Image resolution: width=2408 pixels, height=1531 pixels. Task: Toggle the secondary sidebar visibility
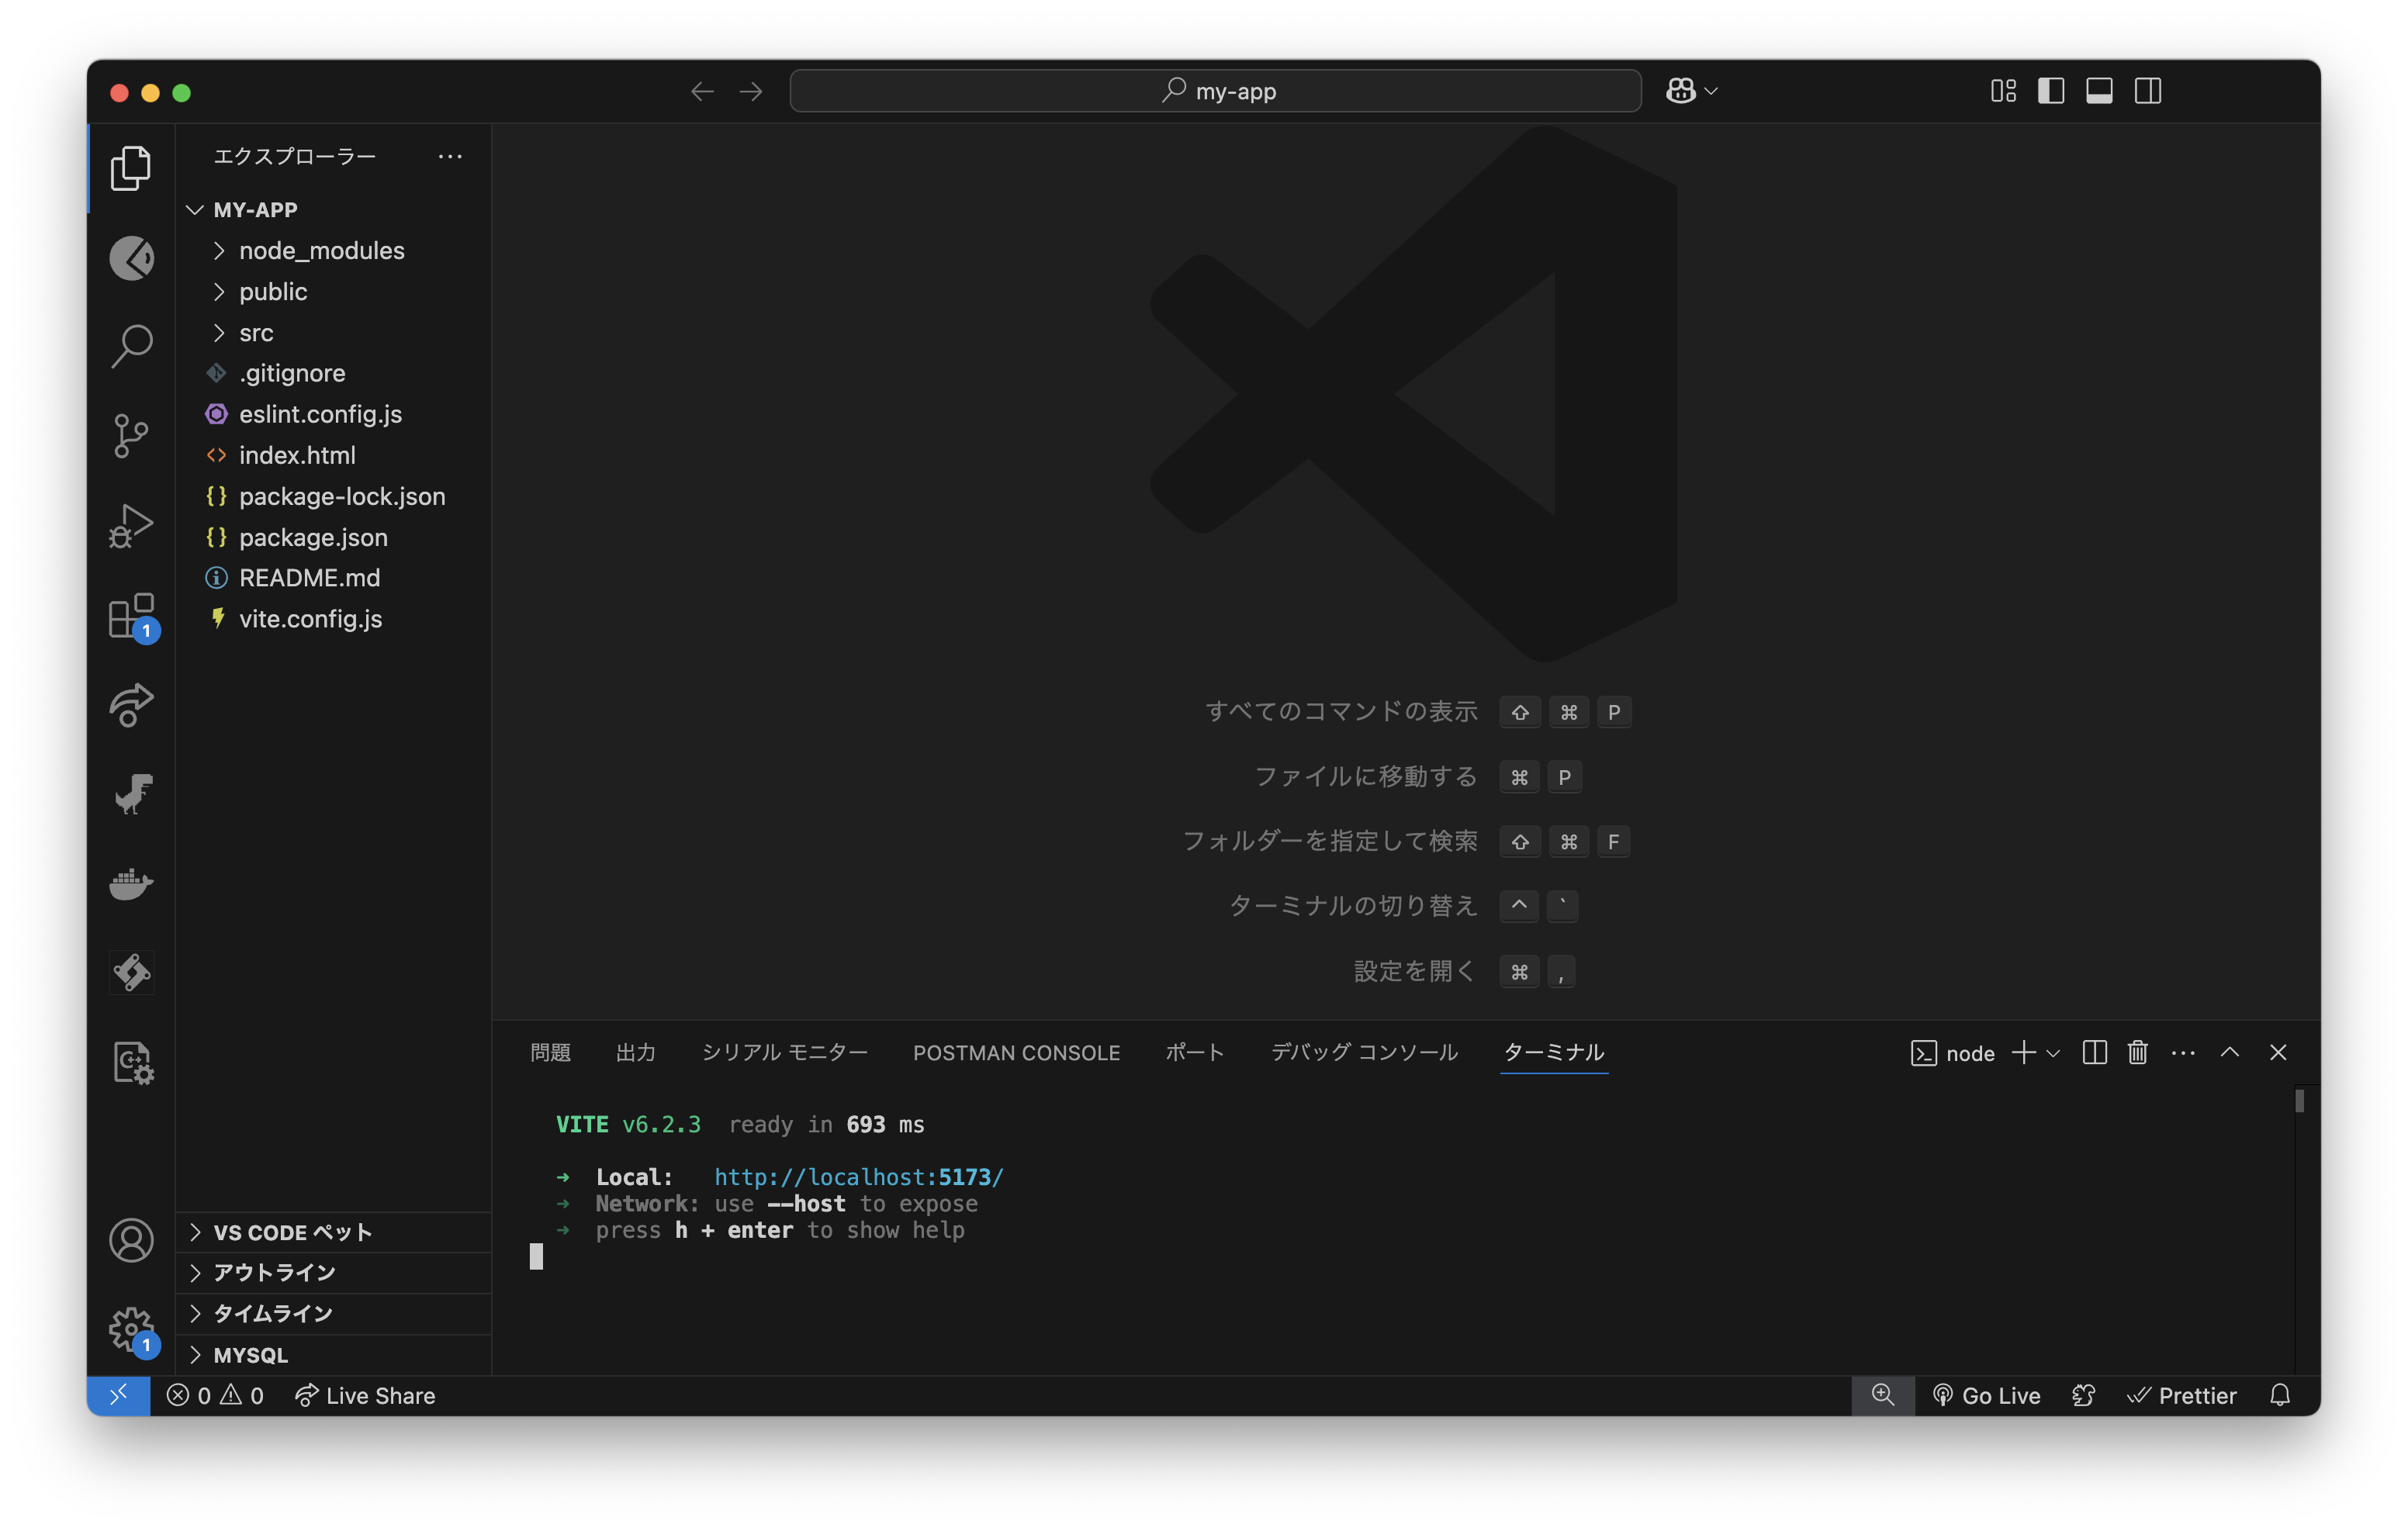point(2147,91)
